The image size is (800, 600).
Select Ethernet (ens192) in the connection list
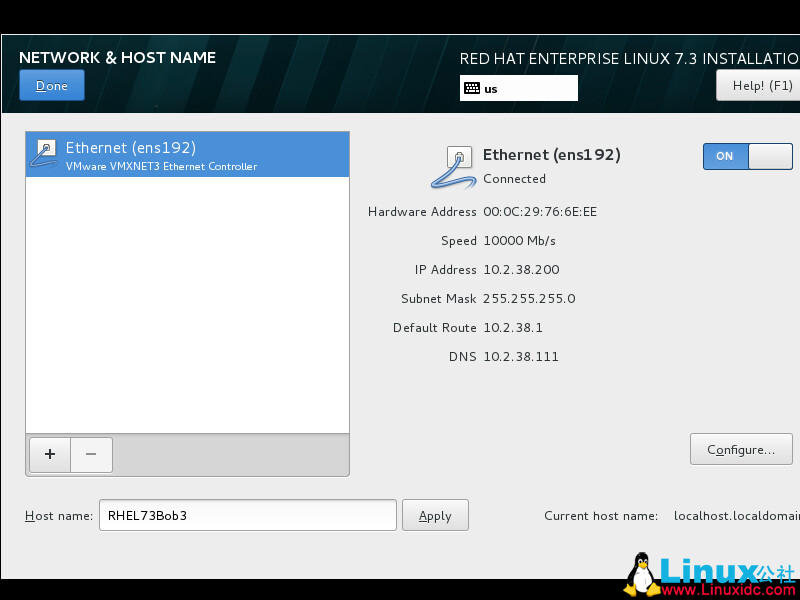[x=187, y=154]
